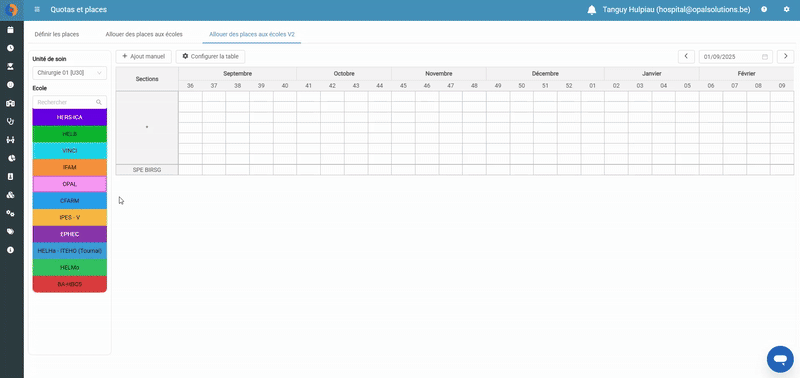Click the Sections column header
The image size is (800, 378).
tap(147, 79)
